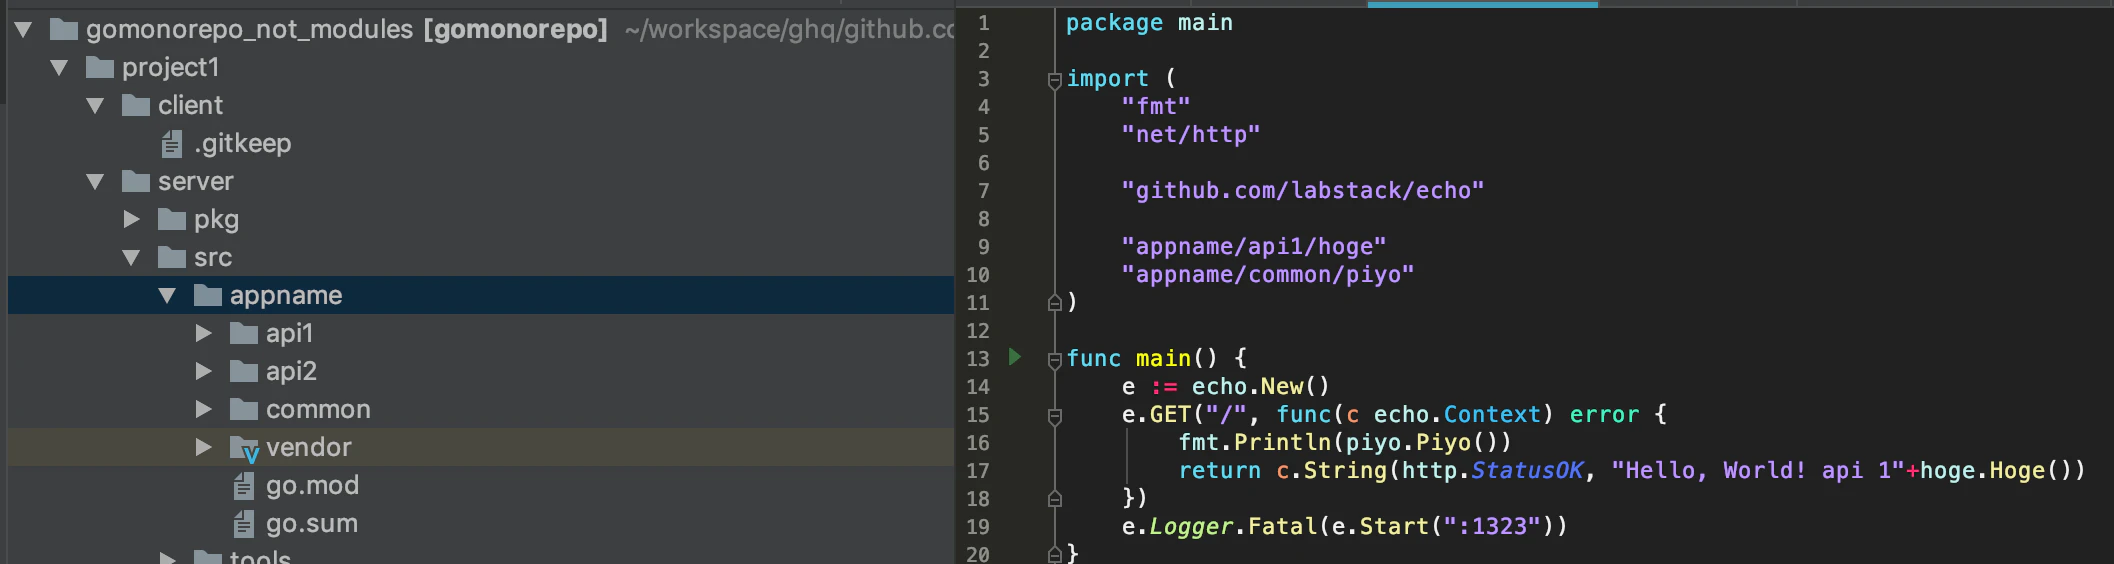Collapse the appname folder arrow
The image size is (2114, 564).
point(167,296)
